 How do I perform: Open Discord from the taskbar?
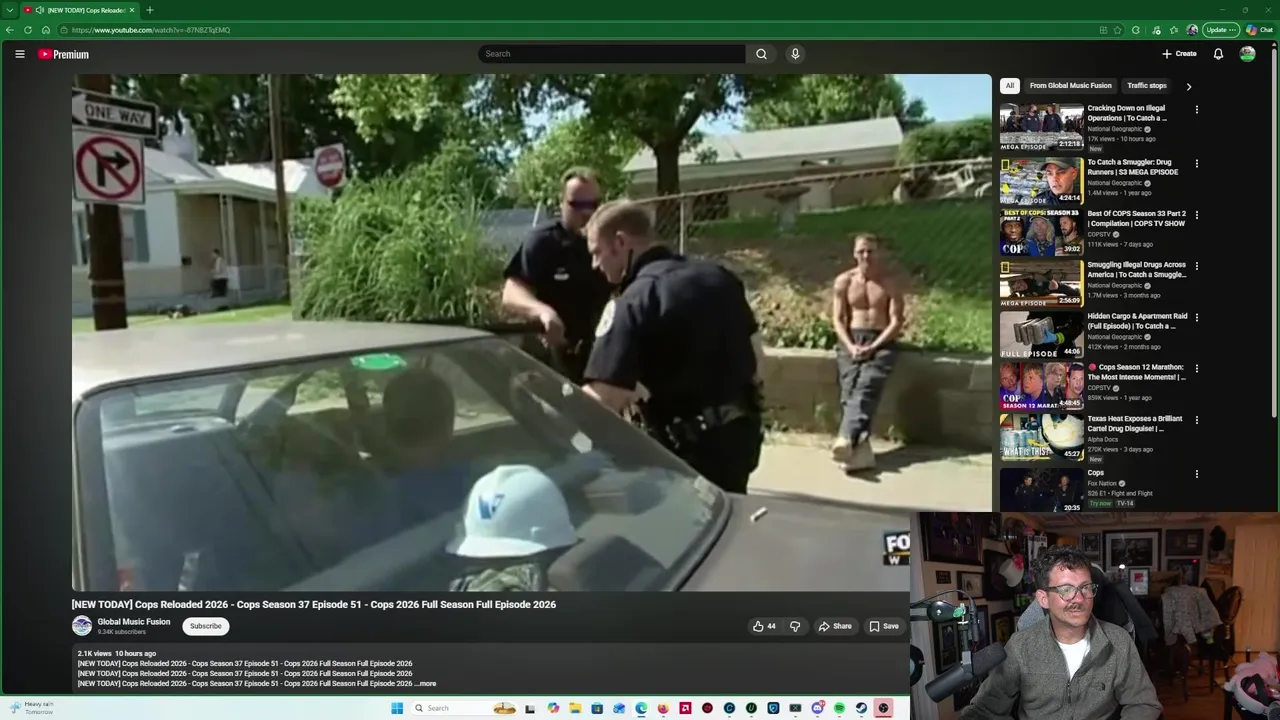coord(817,708)
